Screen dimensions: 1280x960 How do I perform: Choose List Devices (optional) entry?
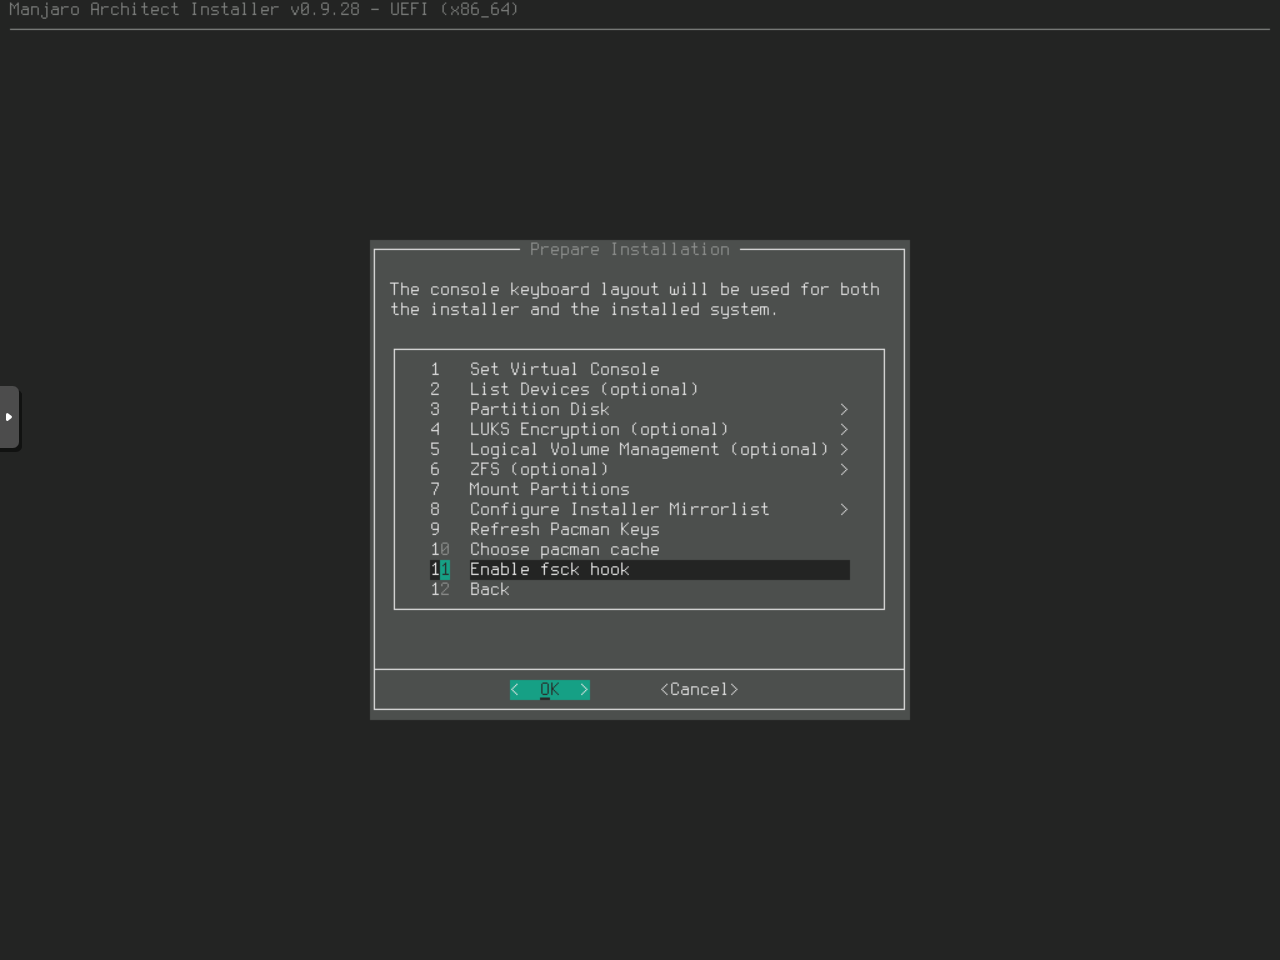(583, 389)
